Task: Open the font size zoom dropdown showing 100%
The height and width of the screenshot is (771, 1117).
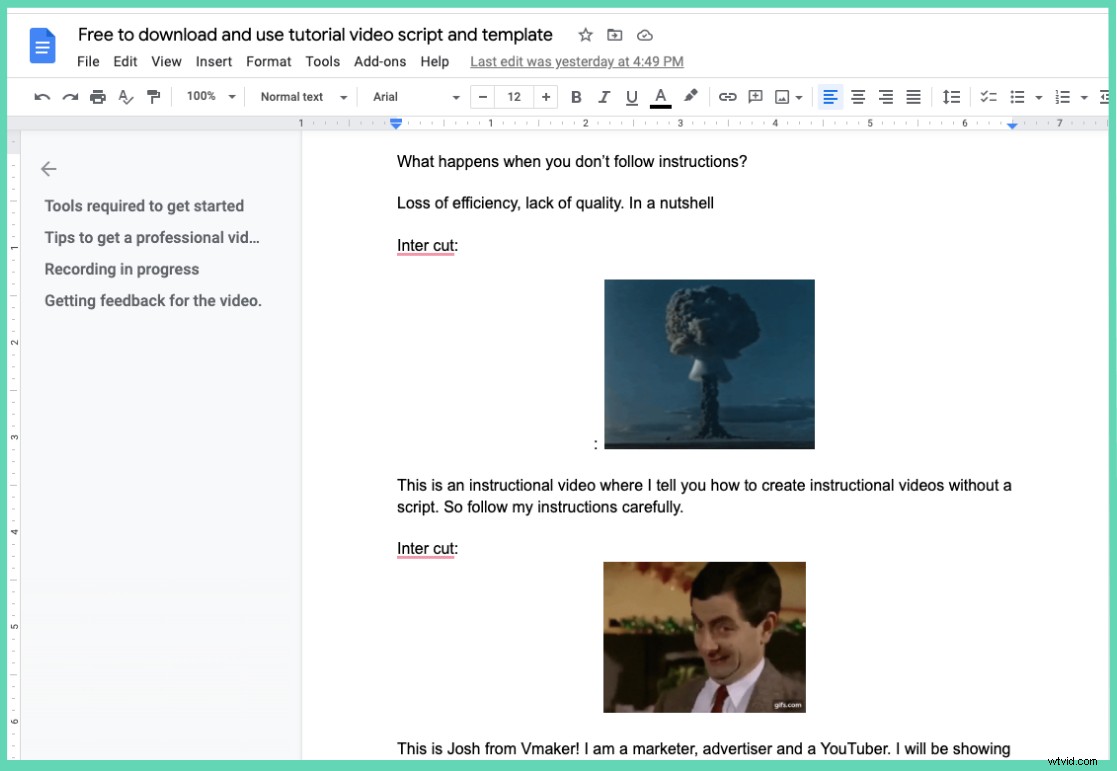Action: point(207,96)
